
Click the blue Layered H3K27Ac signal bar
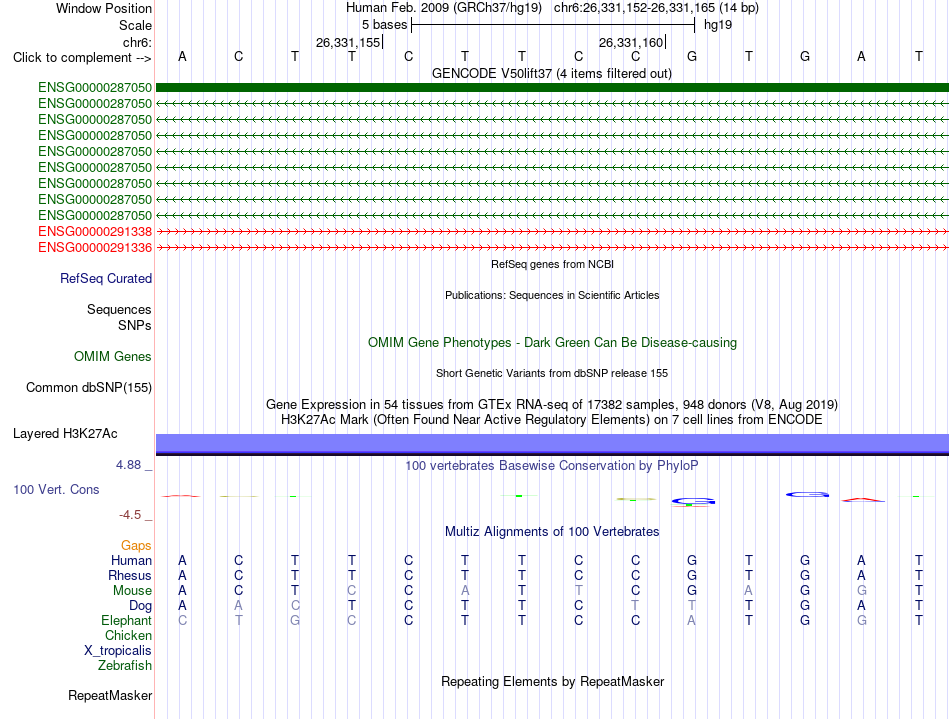tap(552, 444)
